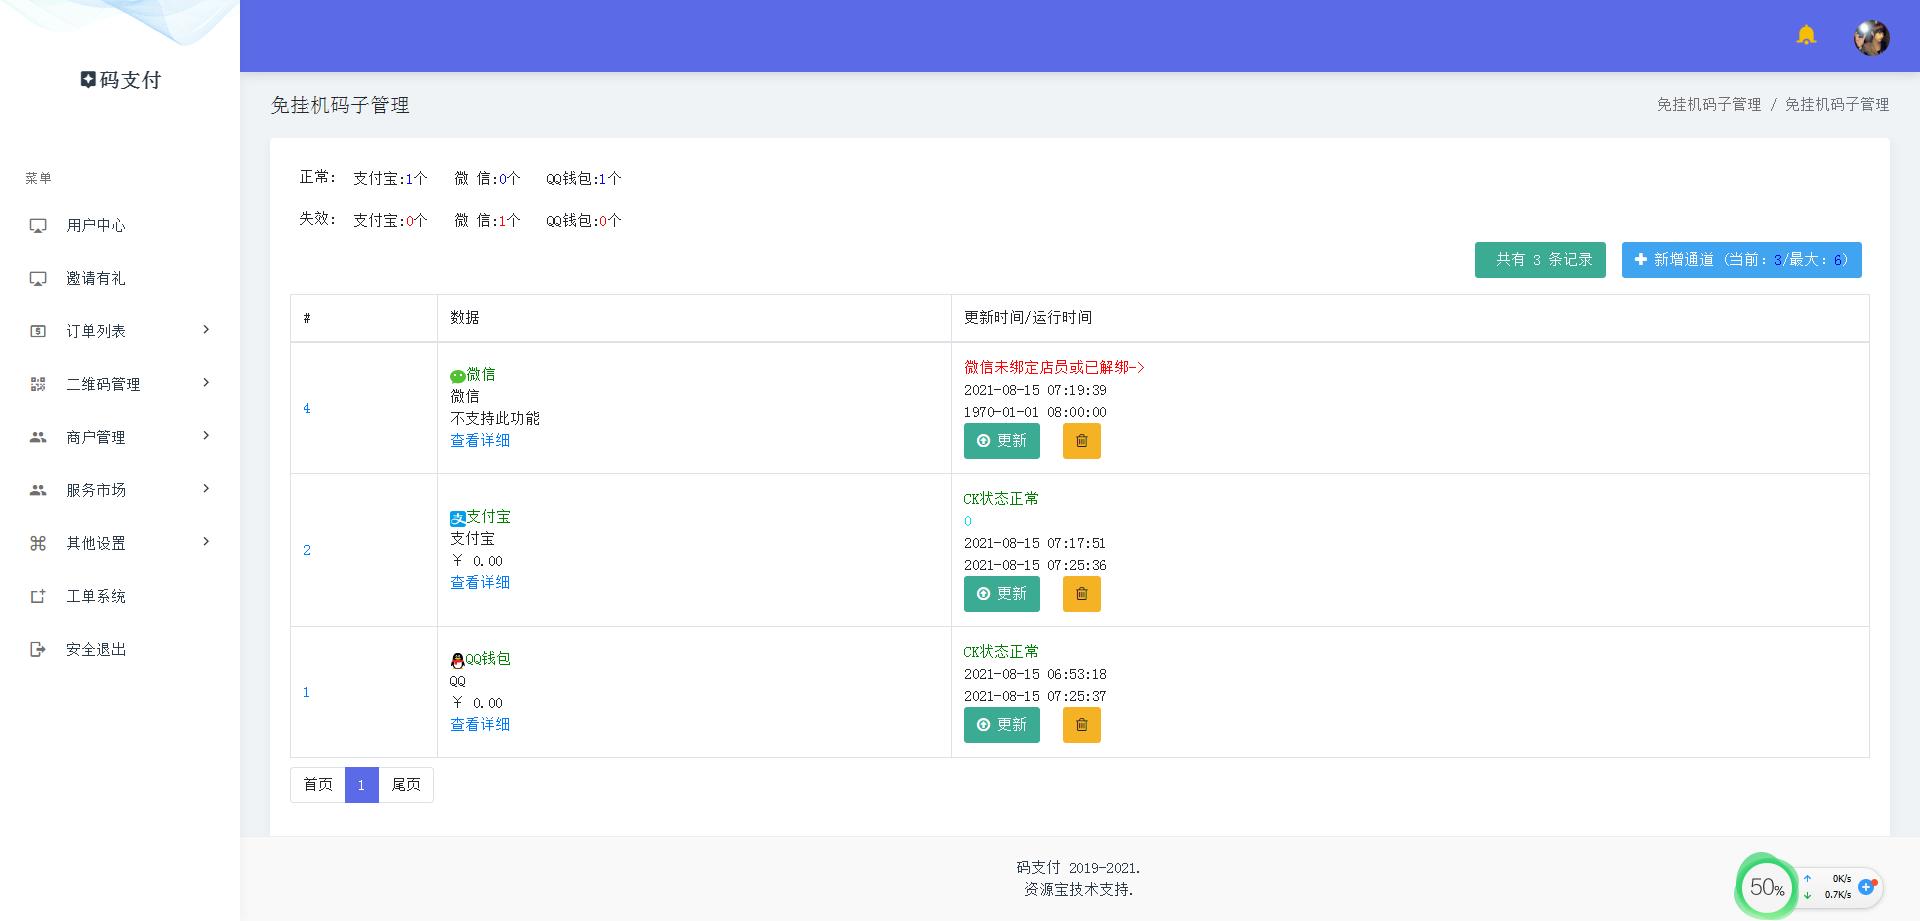Screen dimensions: 1920x921
Task: Open 工单系统 menu item
Action: pyautogui.click(x=120, y=596)
